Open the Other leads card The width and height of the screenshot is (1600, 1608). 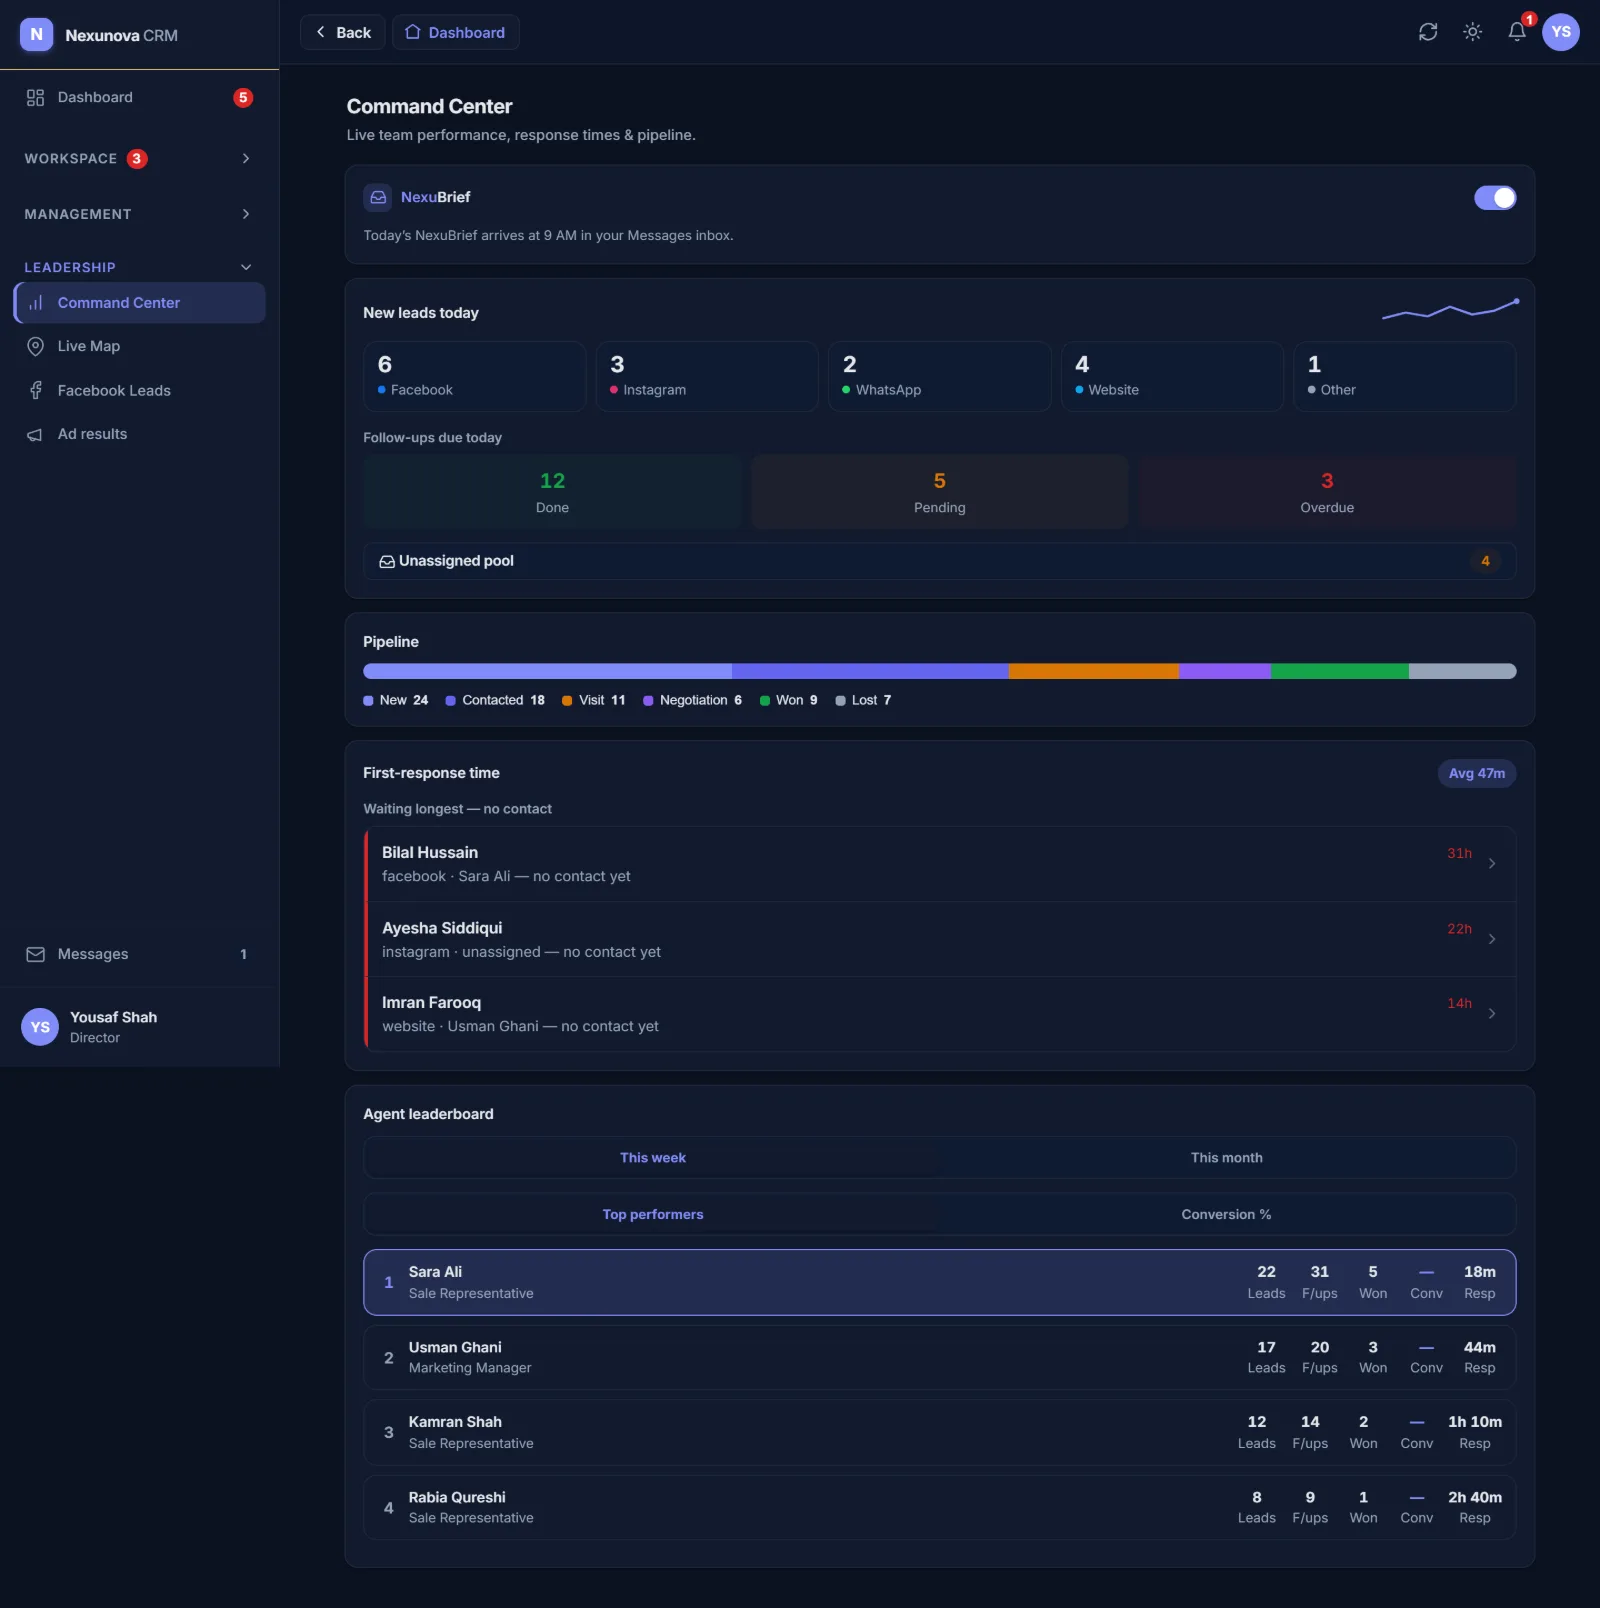(1405, 377)
